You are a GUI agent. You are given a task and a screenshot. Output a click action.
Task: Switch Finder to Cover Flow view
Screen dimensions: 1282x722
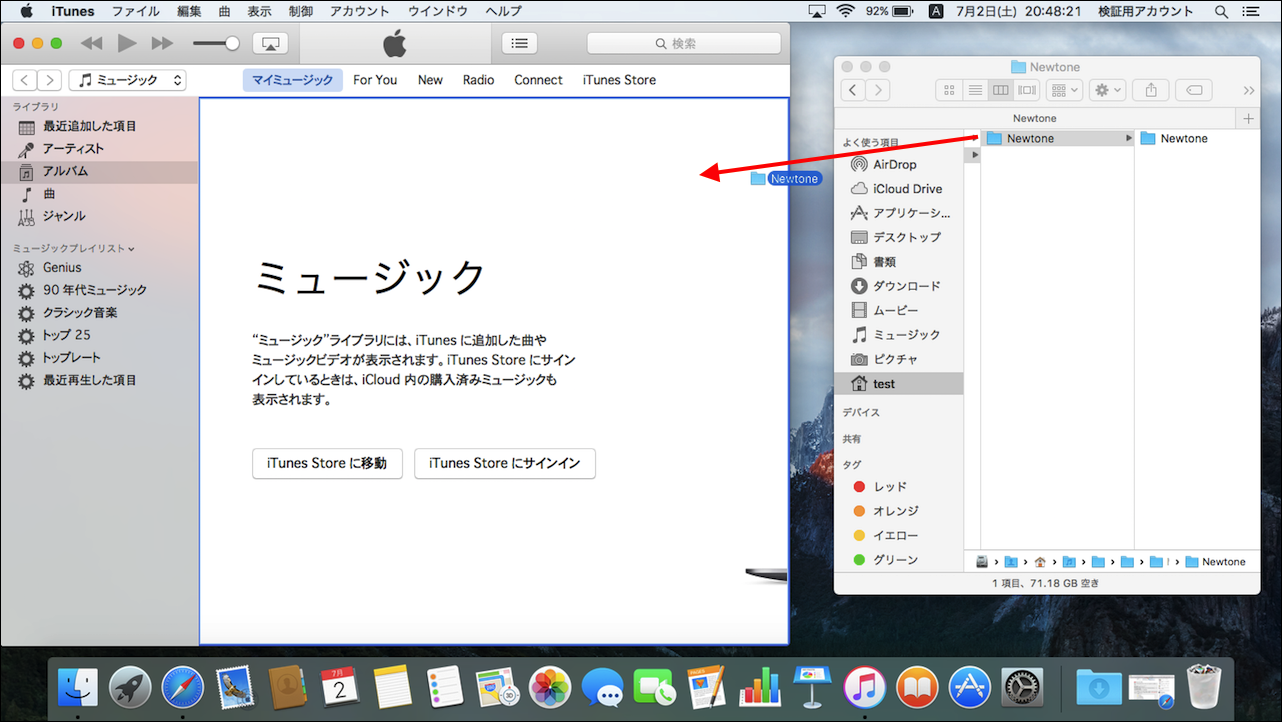pos(1027,90)
